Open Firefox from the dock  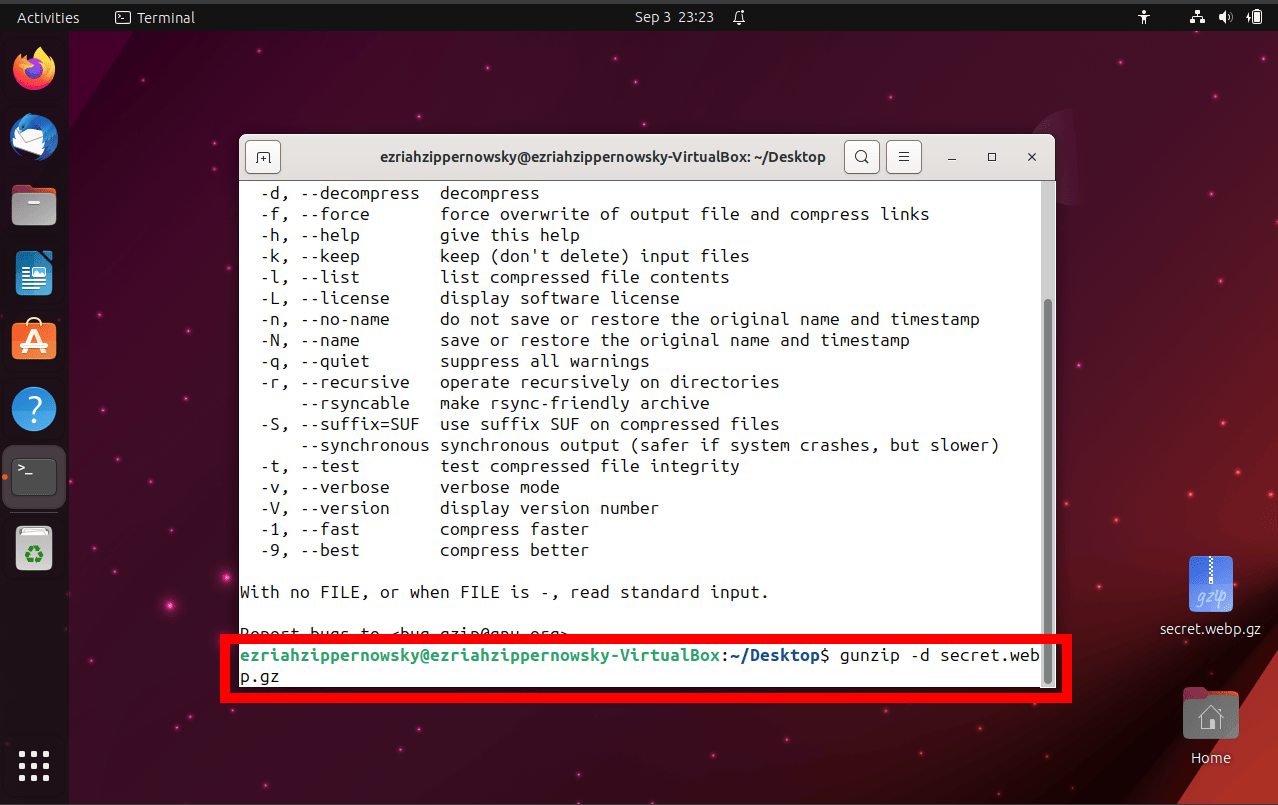coord(33,68)
